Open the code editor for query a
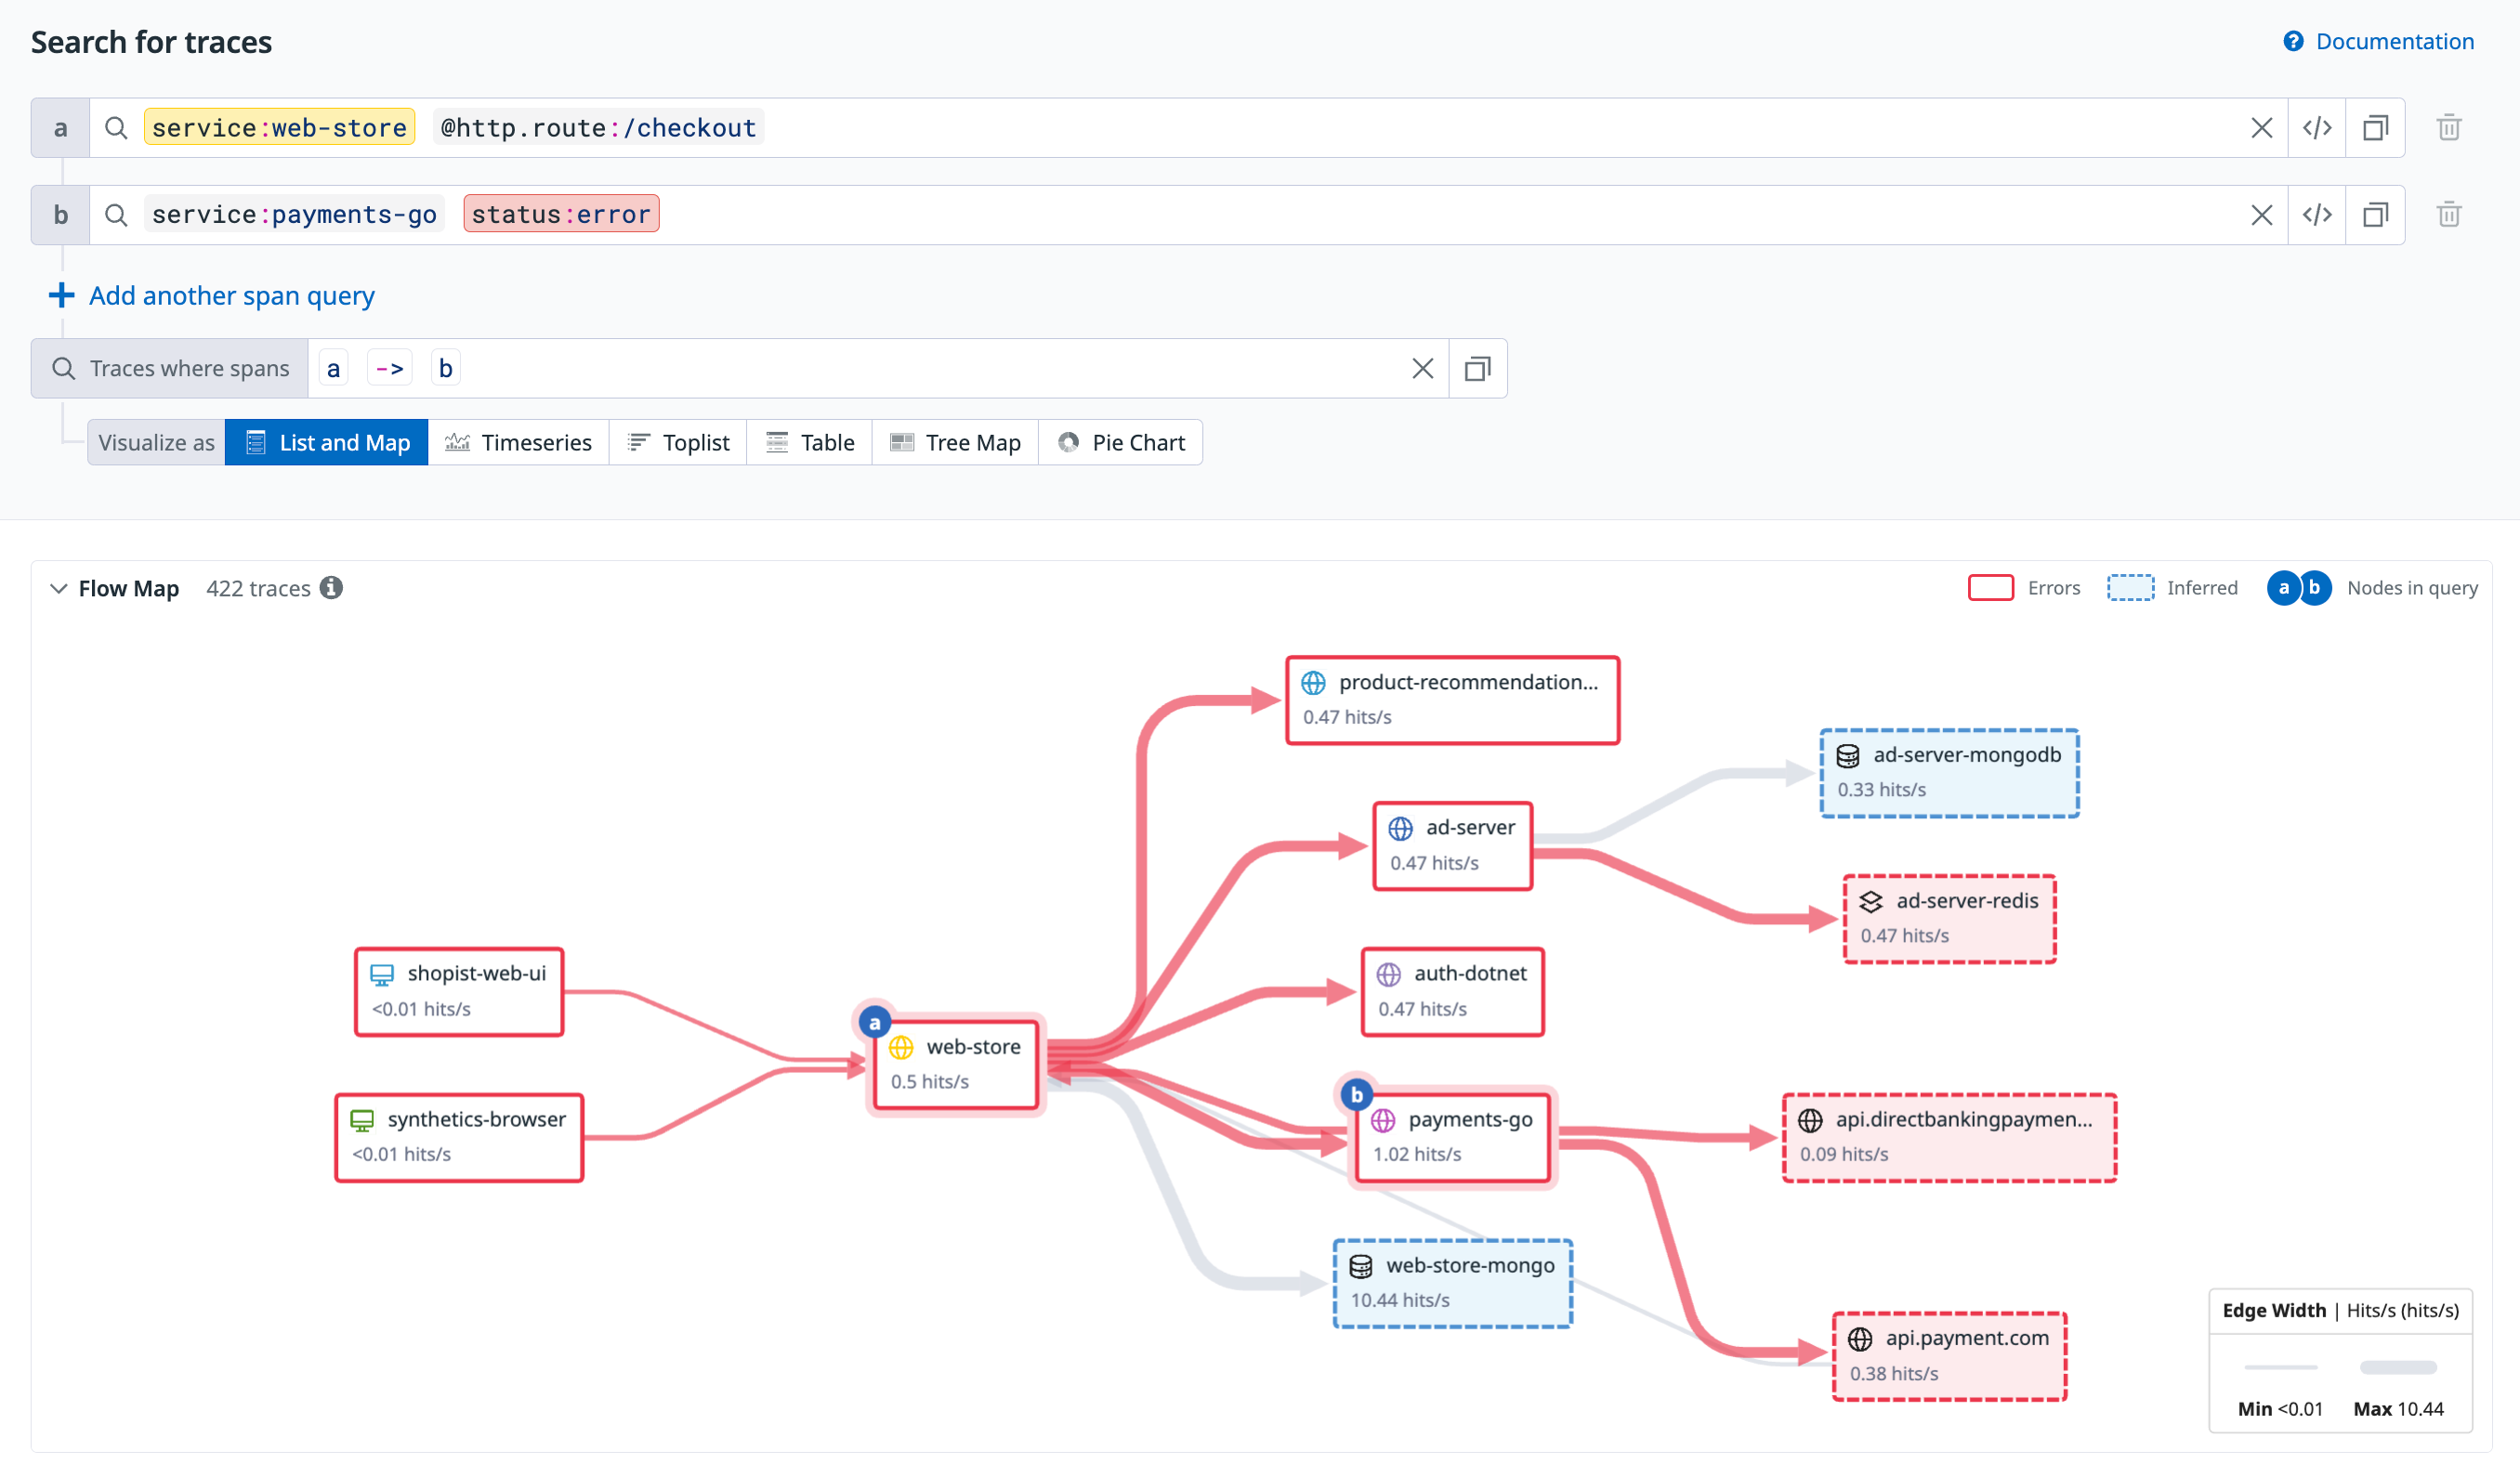The width and height of the screenshot is (2520, 1477). [2317, 127]
